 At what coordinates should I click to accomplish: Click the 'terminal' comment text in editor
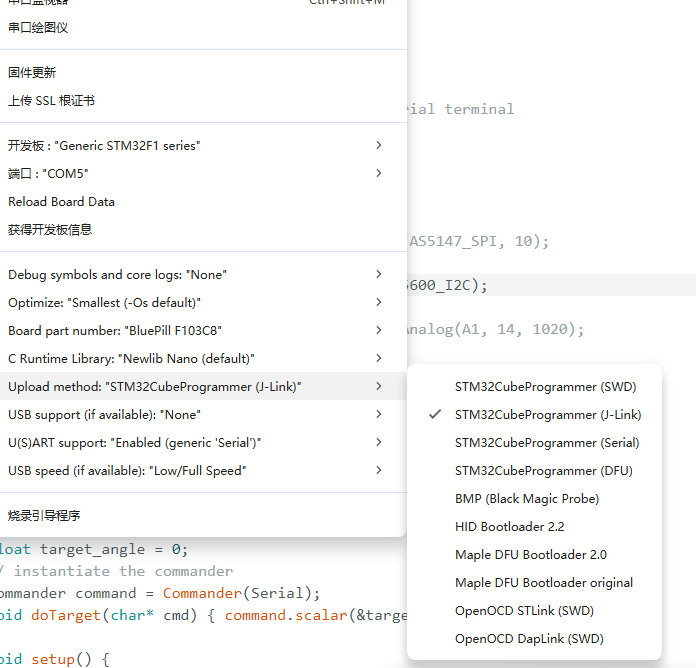click(479, 109)
